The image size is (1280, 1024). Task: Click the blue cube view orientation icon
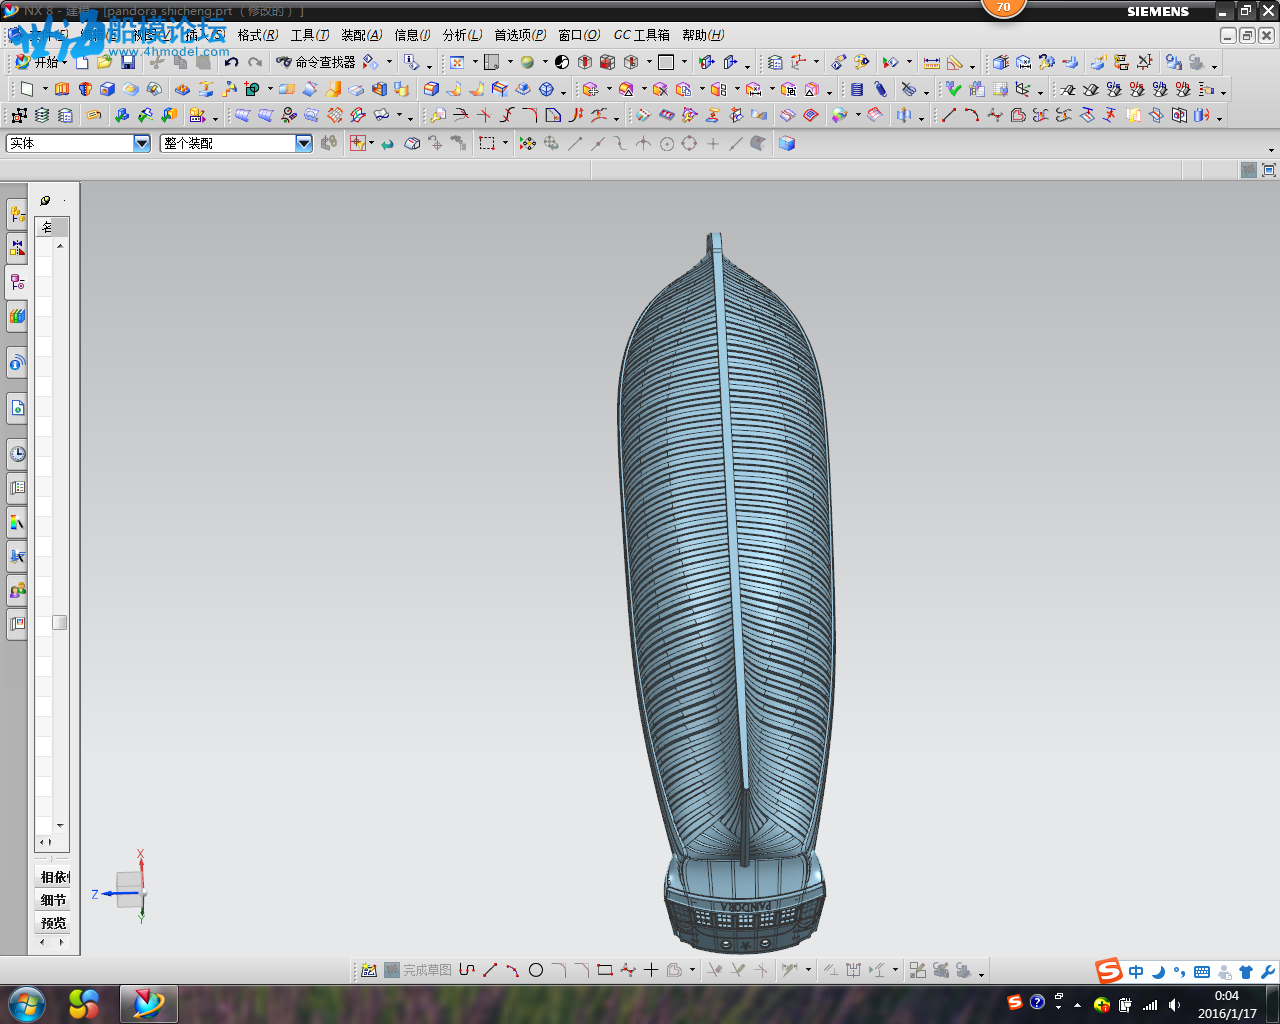(787, 143)
